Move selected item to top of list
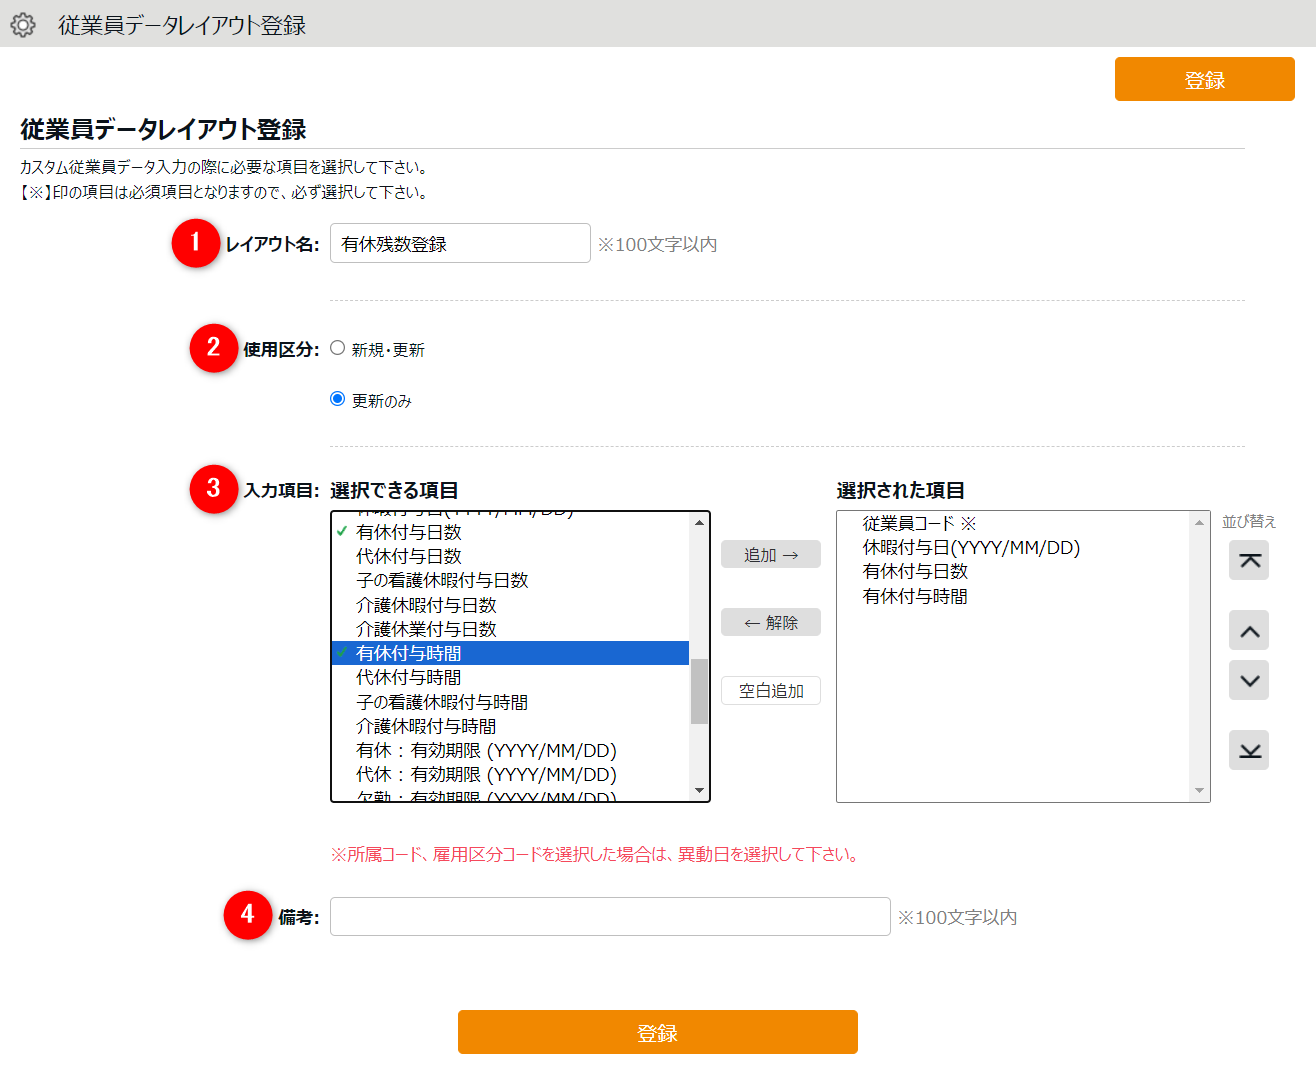The image size is (1316, 1076). [x=1248, y=561]
